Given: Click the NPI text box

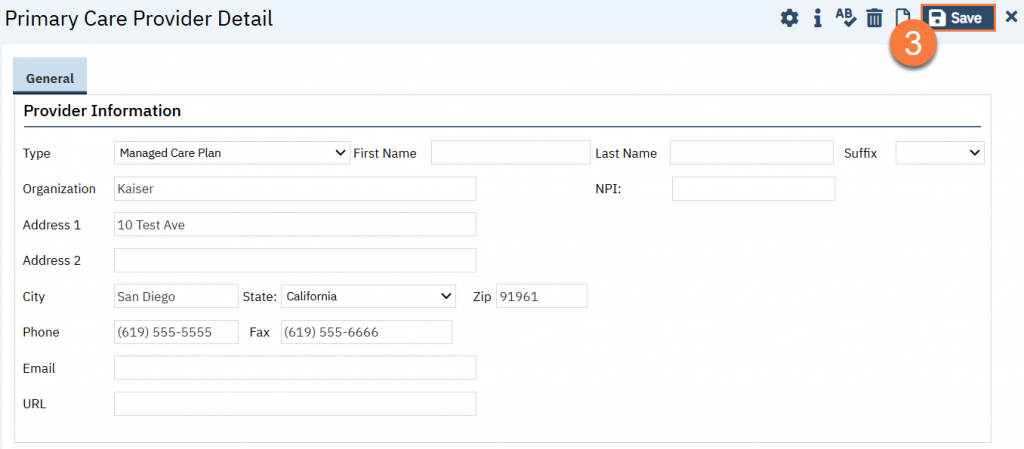Looking at the screenshot, I should tap(753, 189).
